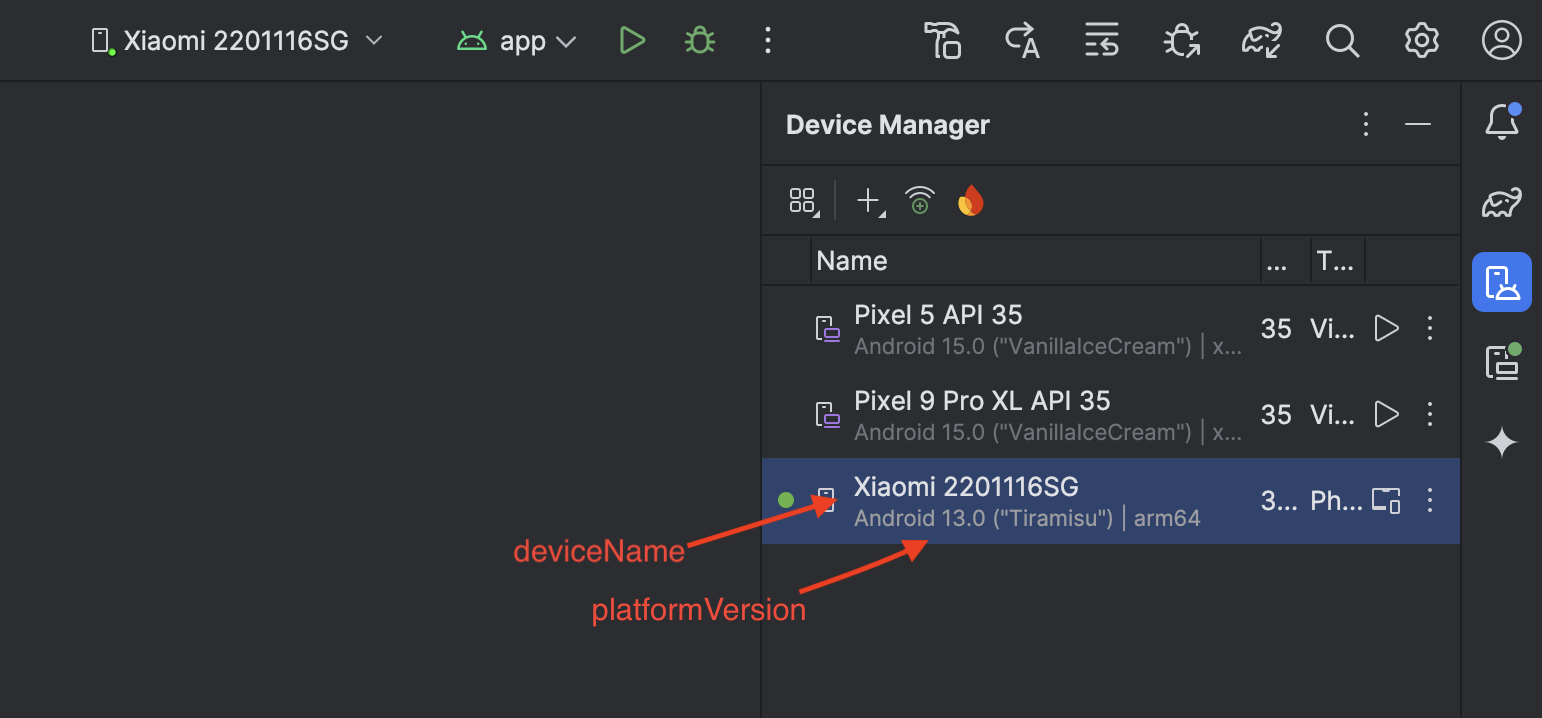
Task: Open the Firebase flame icon in Device Manager
Action: (971, 201)
